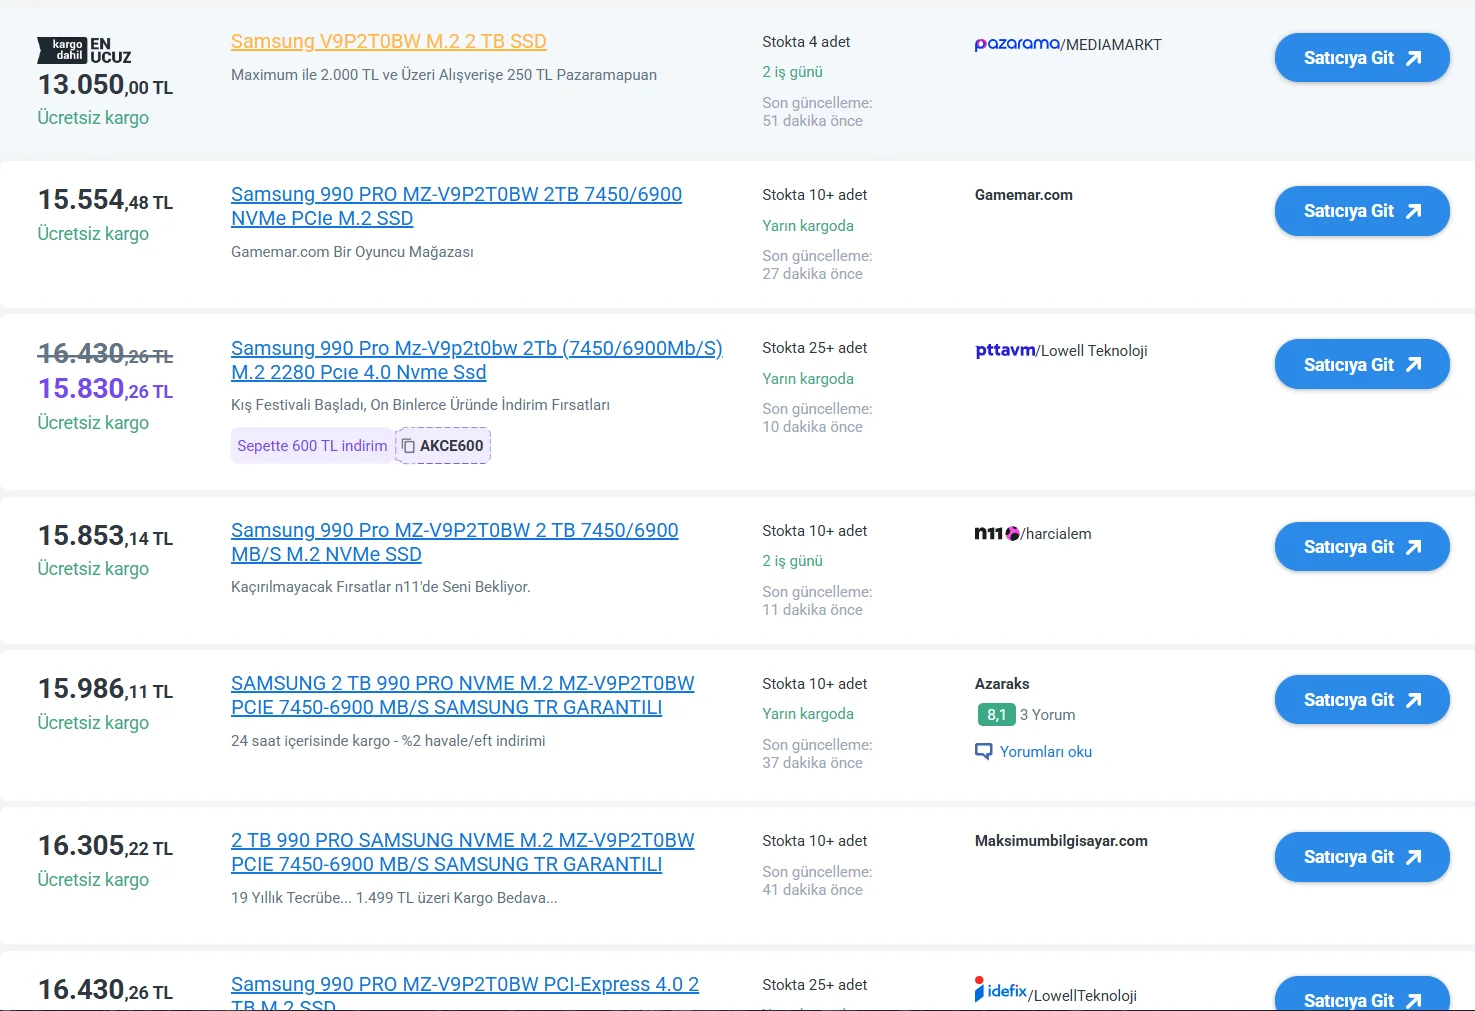
Task: Open the 'SAMSUNG 2 TB 990 PRO NVME M.2' link
Action: pos(463,695)
